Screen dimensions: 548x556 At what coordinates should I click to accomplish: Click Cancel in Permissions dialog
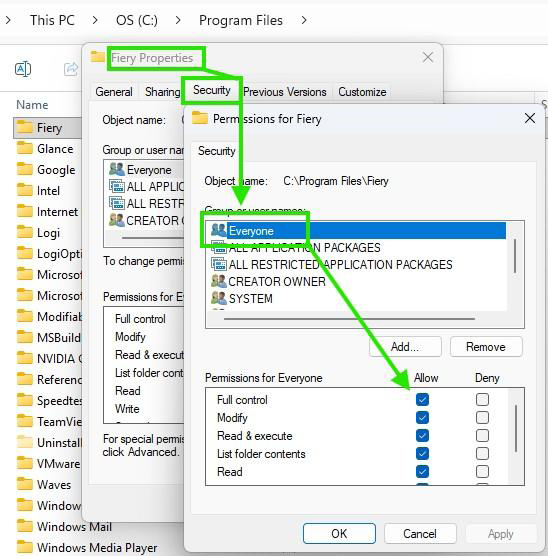point(420,533)
